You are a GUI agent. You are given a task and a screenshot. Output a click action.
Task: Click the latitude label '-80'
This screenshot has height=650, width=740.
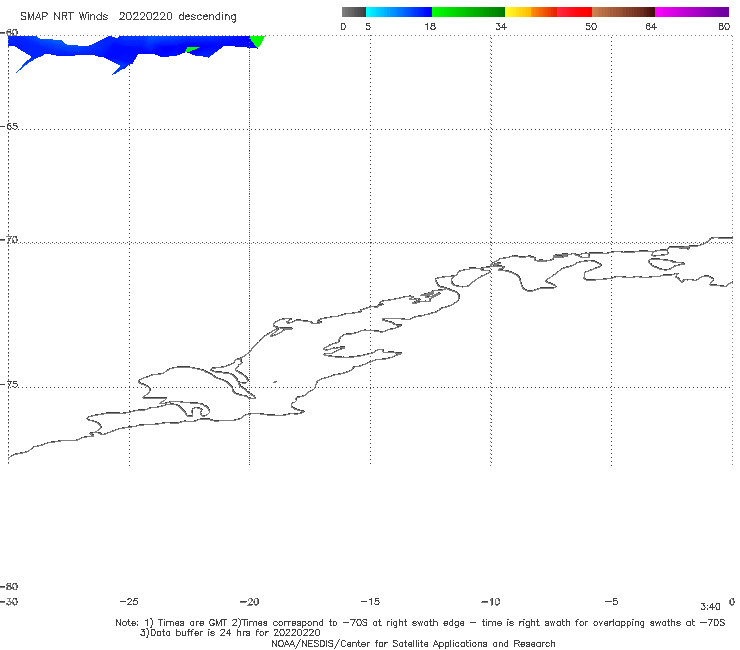(9, 587)
